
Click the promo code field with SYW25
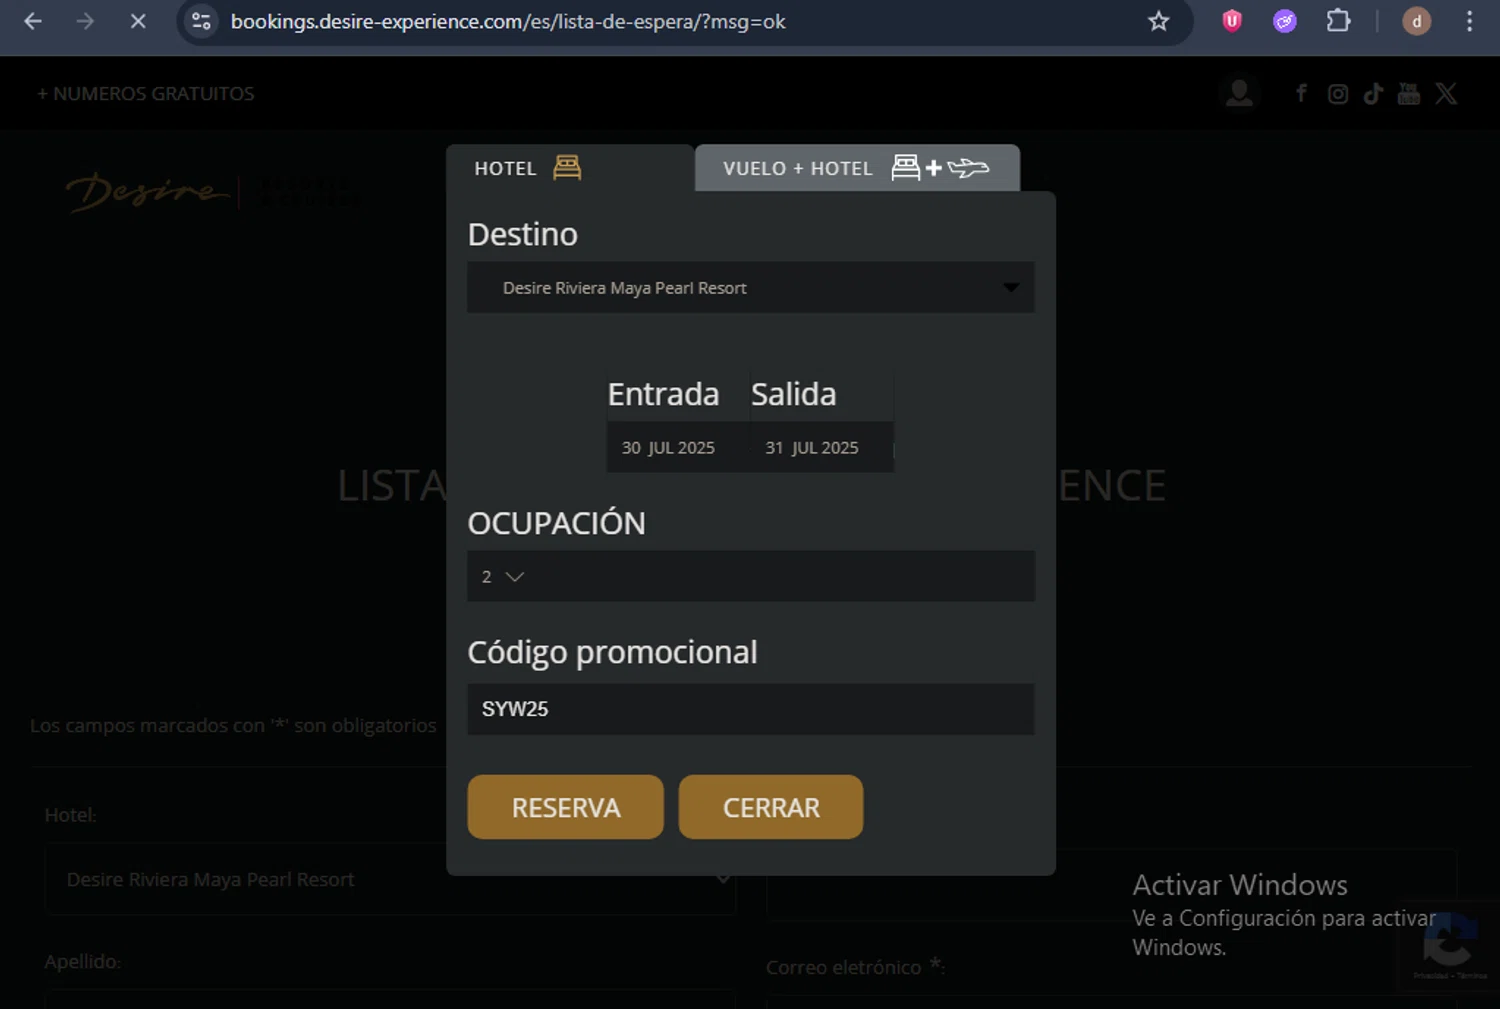(x=750, y=709)
